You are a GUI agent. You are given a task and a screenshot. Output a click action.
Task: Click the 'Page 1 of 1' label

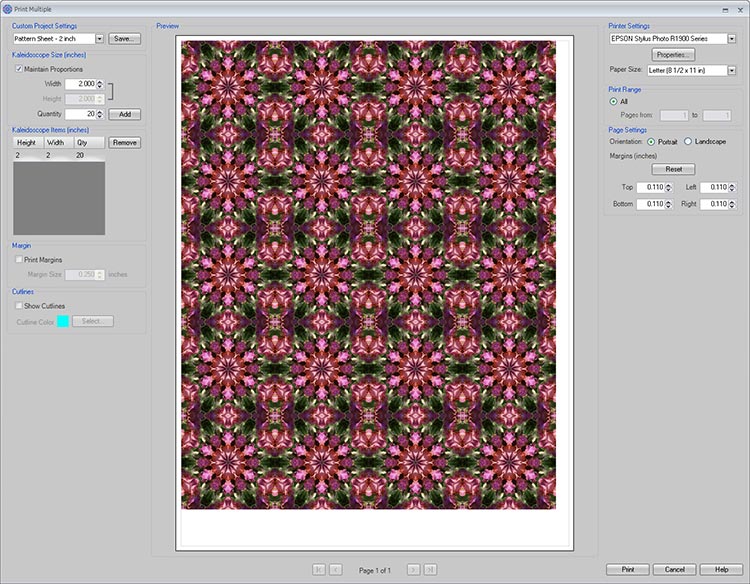coord(375,570)
